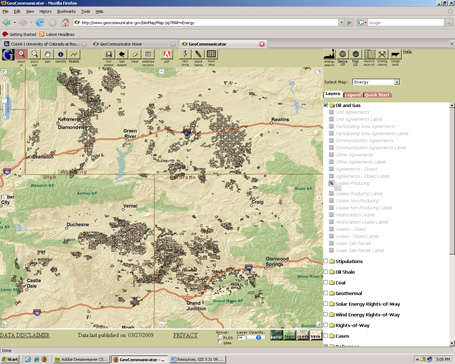Check the PLSS group checkbox
This screenshot has height=364, width=455.
pyautogui.click(x=219, y=337)
